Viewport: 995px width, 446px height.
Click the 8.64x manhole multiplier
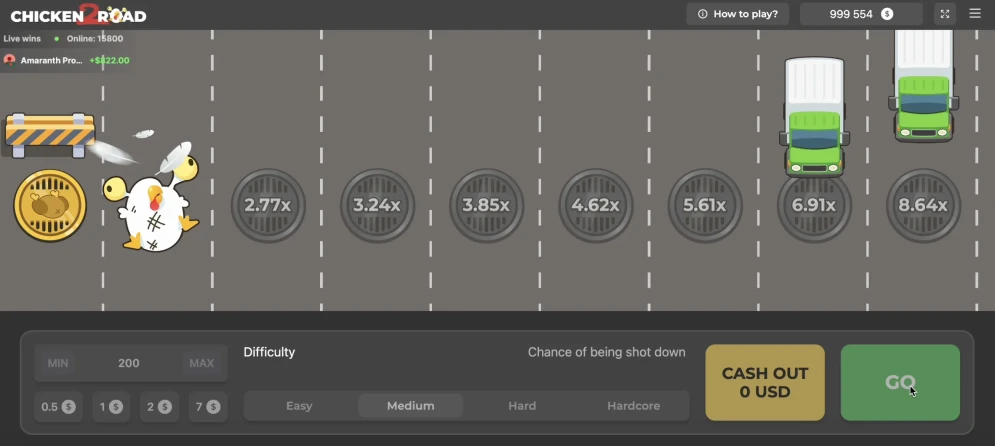tap(923, 205)
